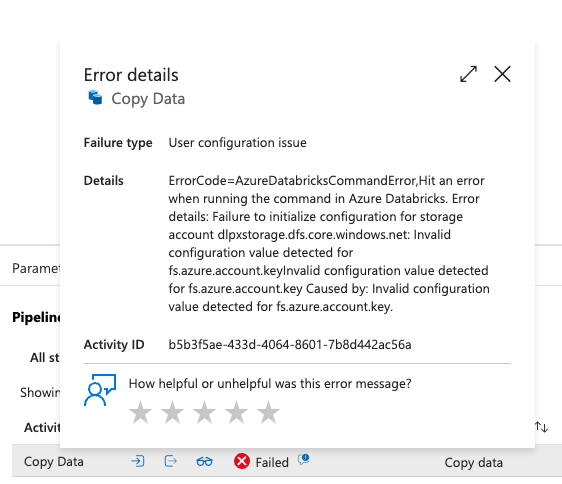Click the helpfulness question text
Image resolution: width=562 pixels, height=484 pixels.
pyautogui.click(x=270, y=384)
